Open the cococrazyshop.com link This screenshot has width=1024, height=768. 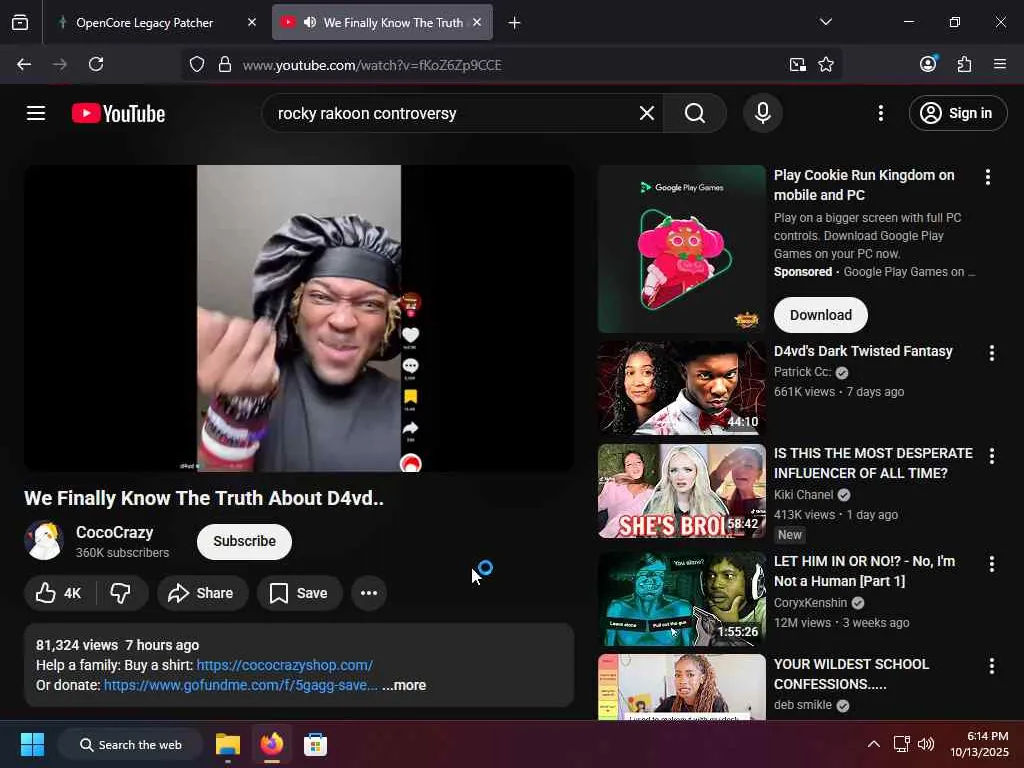point(285,665)
